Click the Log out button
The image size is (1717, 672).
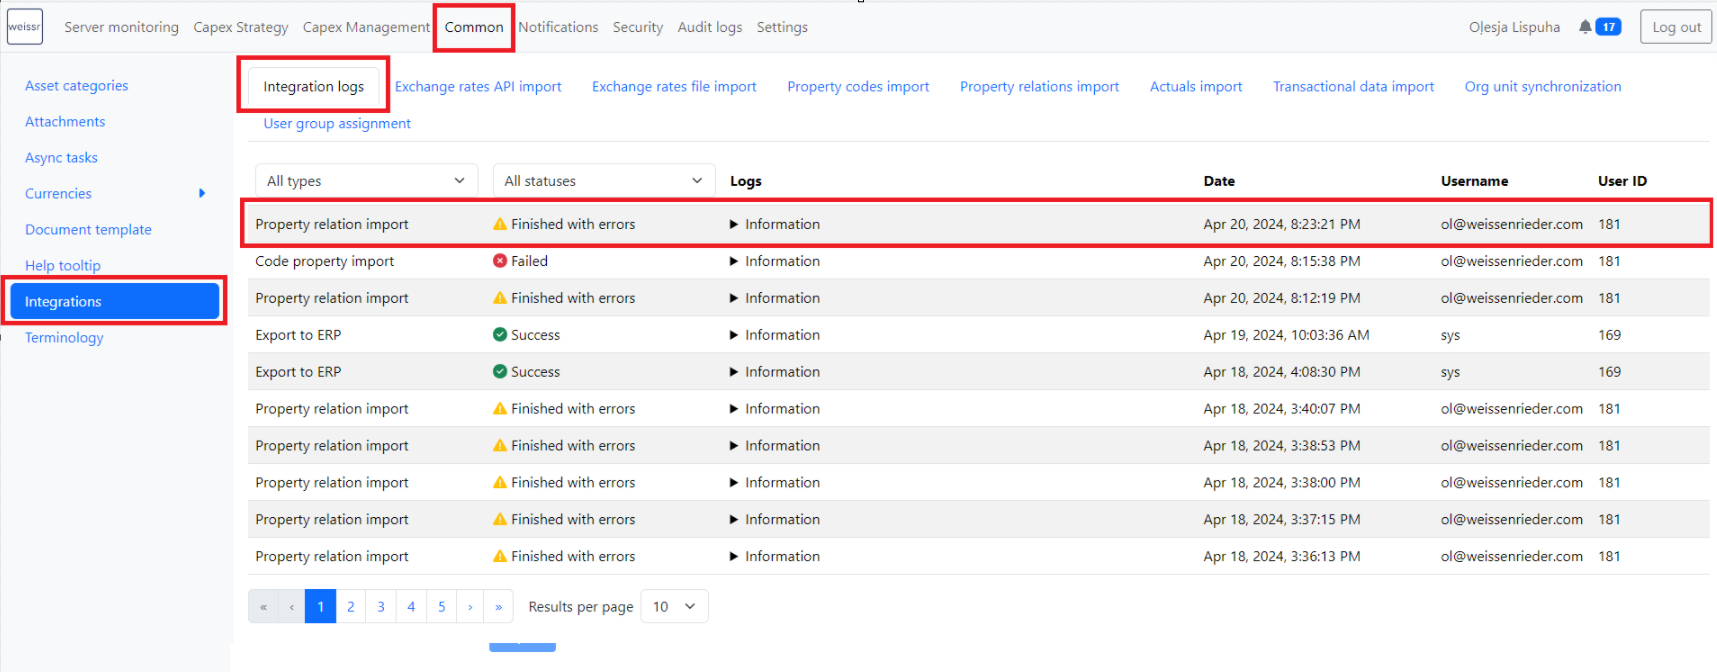[1676, 27]
